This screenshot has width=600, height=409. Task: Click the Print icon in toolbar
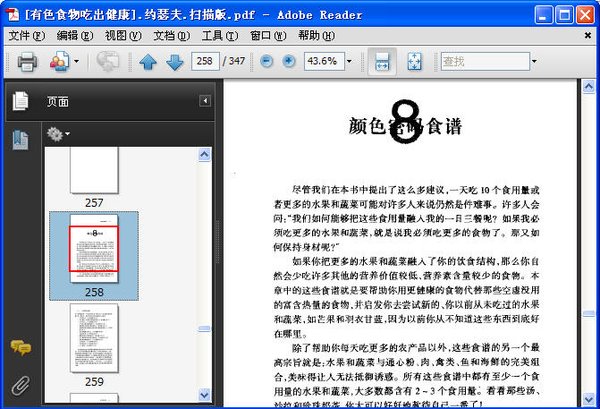[27, 61]
